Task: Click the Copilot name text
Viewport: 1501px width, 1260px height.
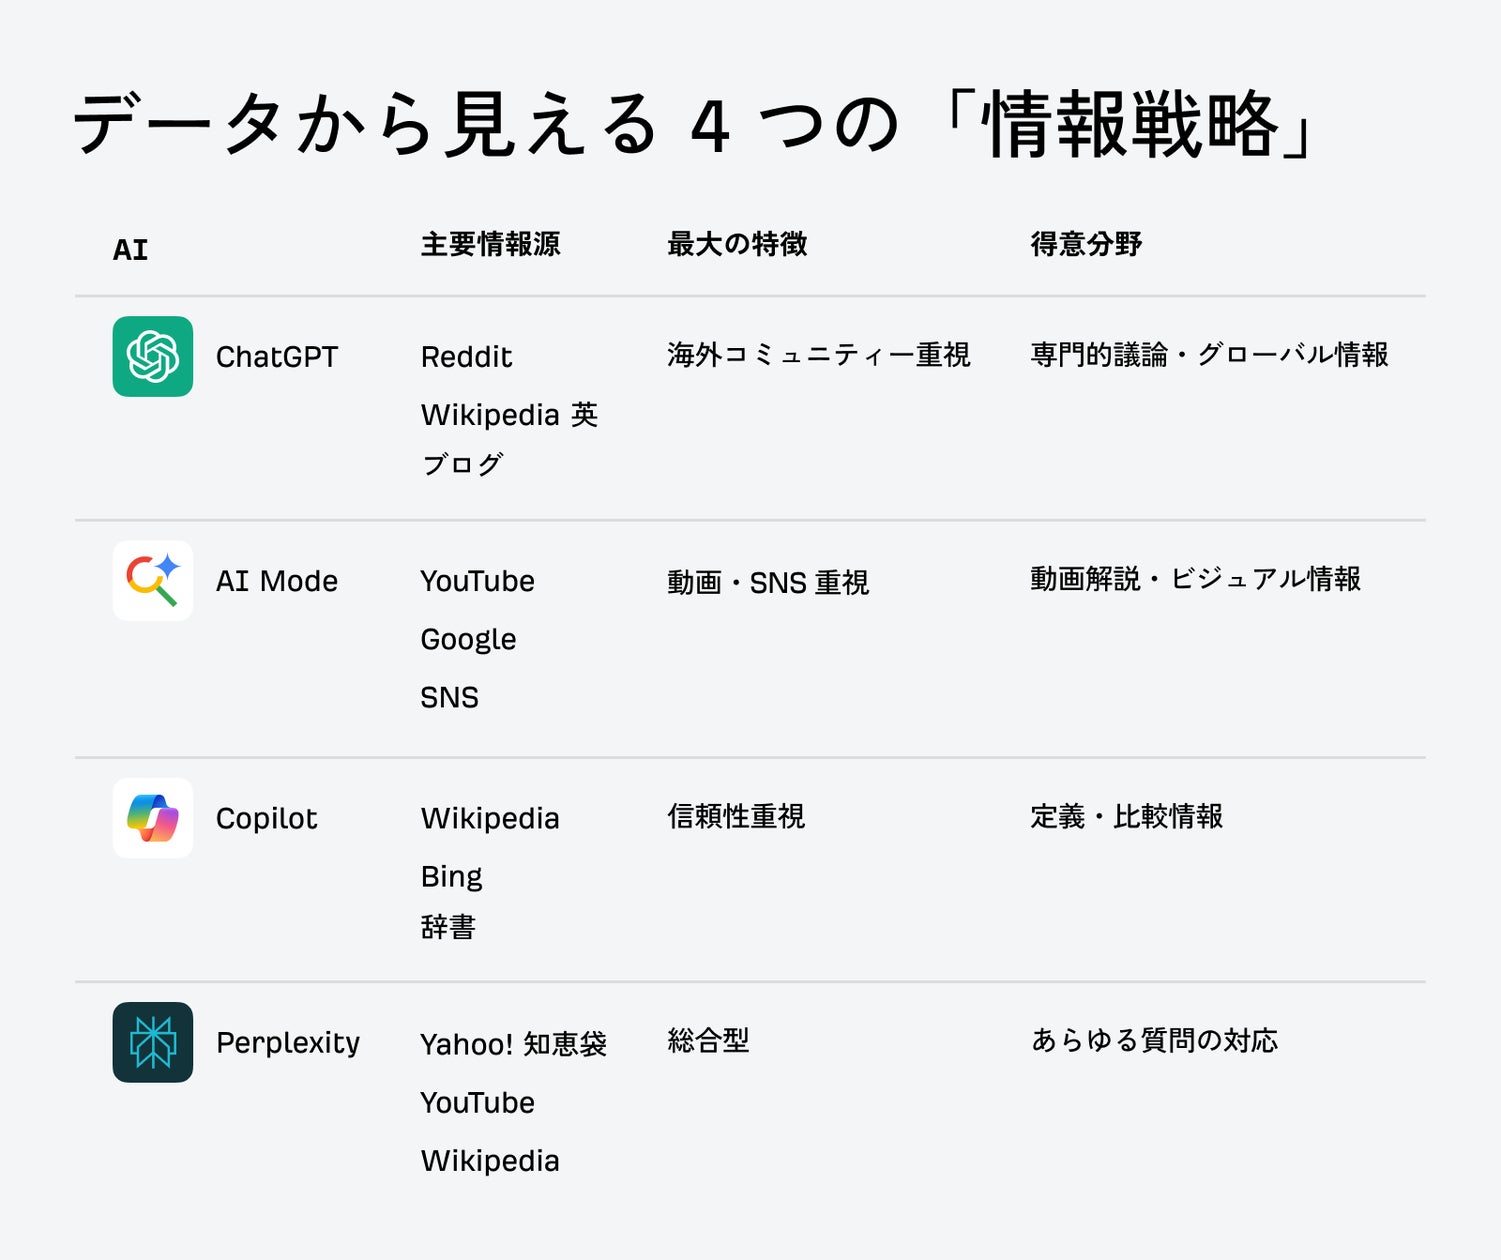Action: 266,818
